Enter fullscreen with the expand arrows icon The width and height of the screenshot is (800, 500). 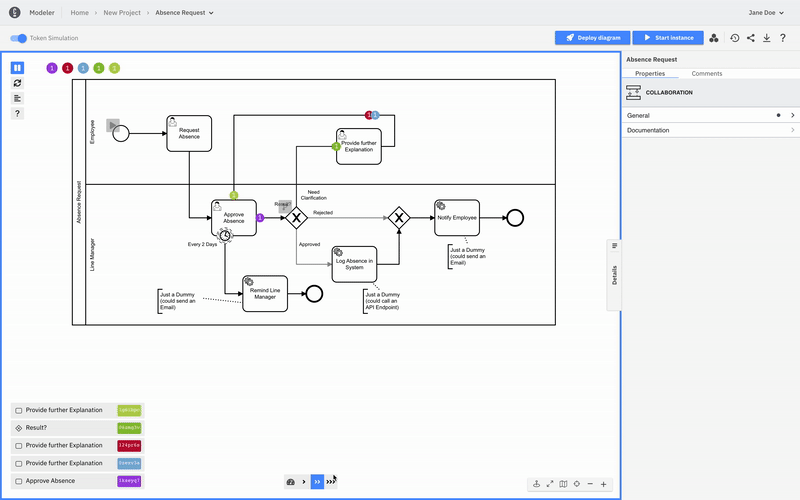point(550,484)
